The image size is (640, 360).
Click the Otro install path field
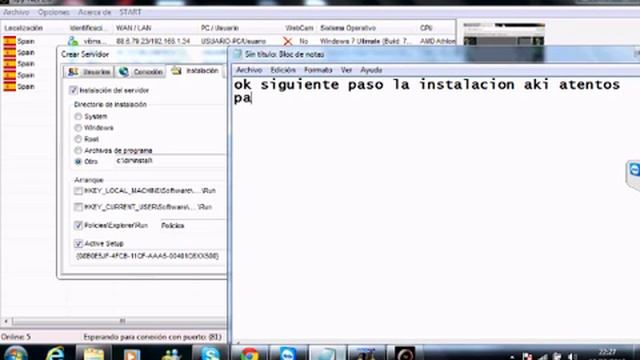point(170,161)
